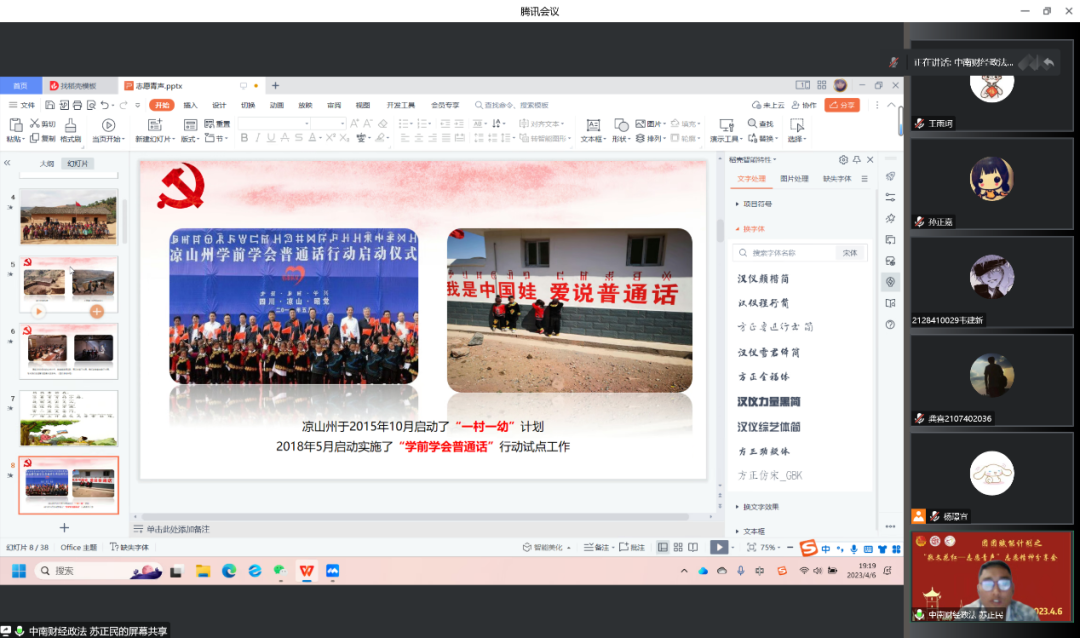The image size is (1080, 638).
Task: Switch to normal view in status bar
Action: click(662, 547)
